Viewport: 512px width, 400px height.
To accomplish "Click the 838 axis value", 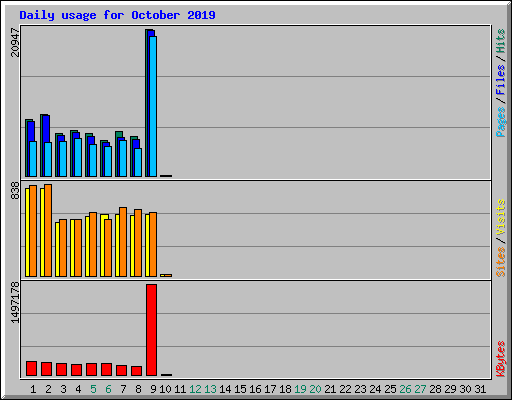I will click(x=15, y=190).
